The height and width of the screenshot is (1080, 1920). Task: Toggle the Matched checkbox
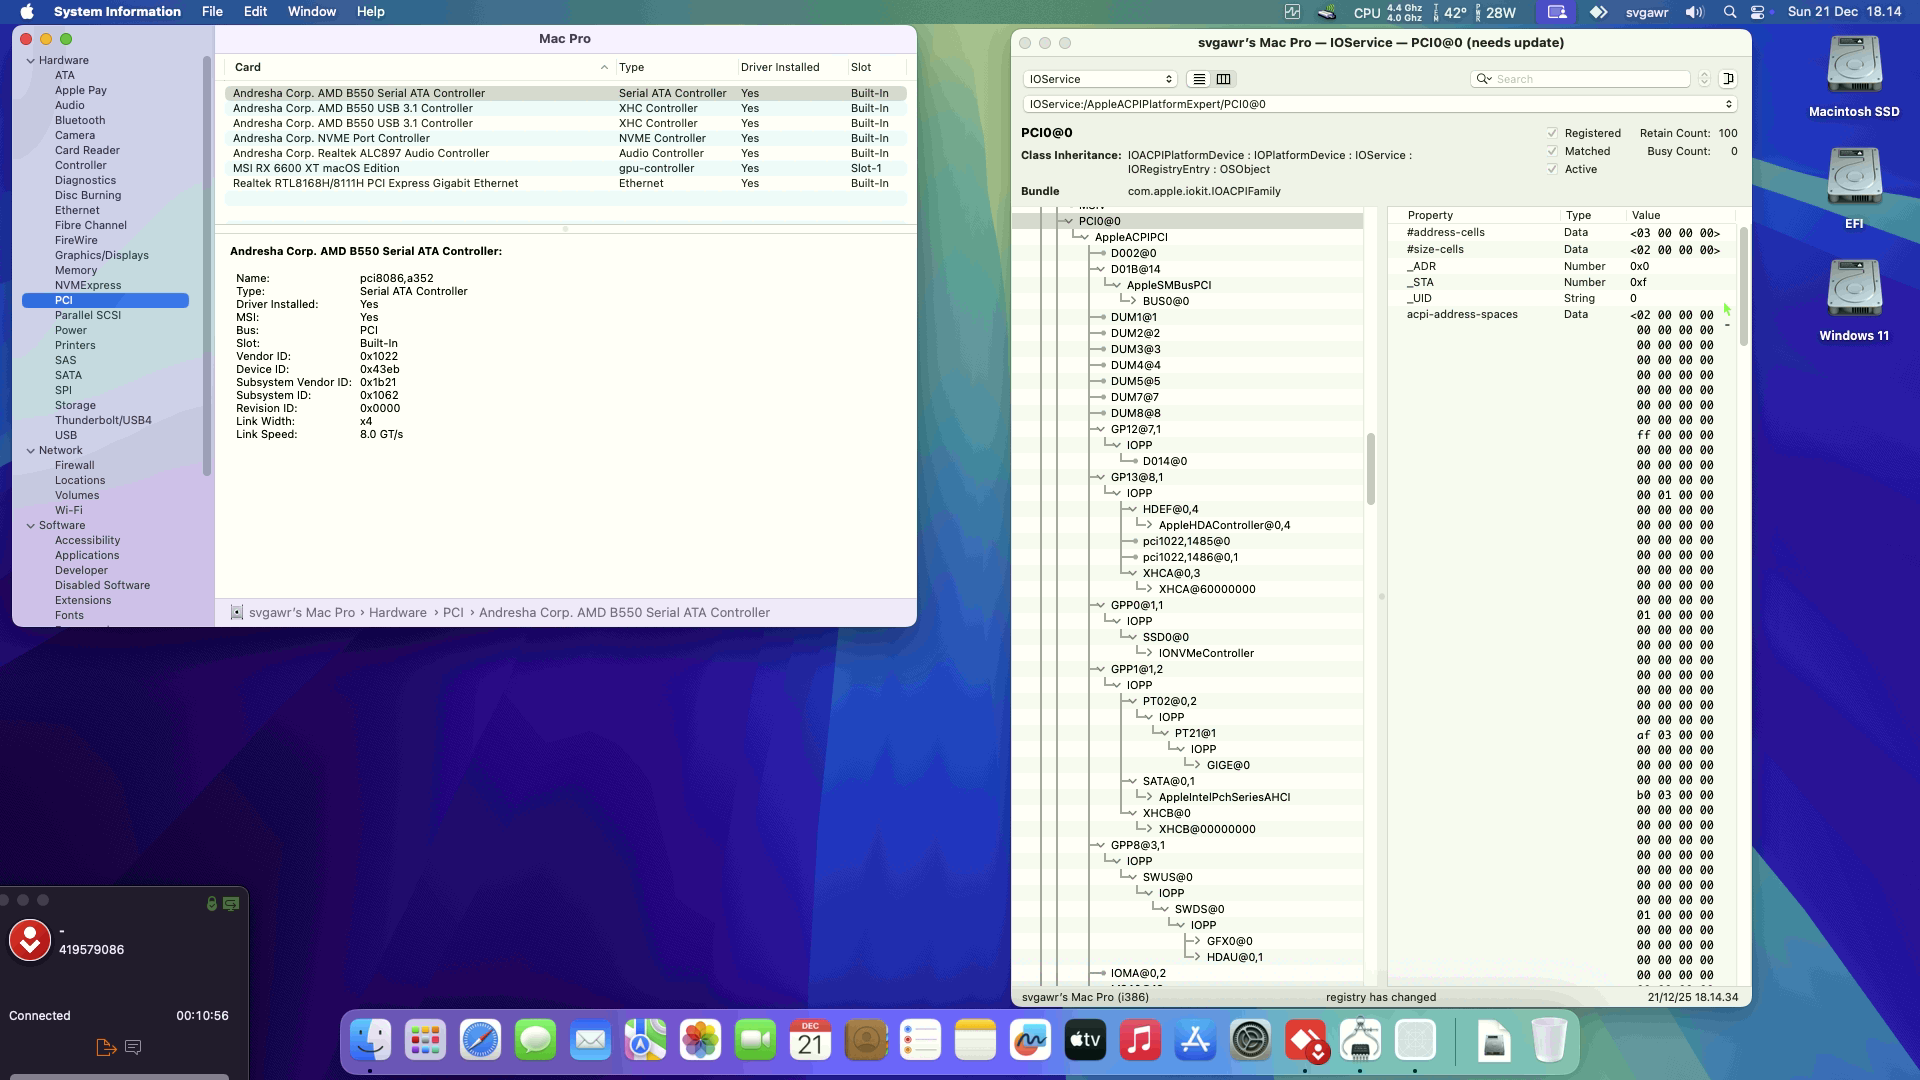click(1552, 151)
